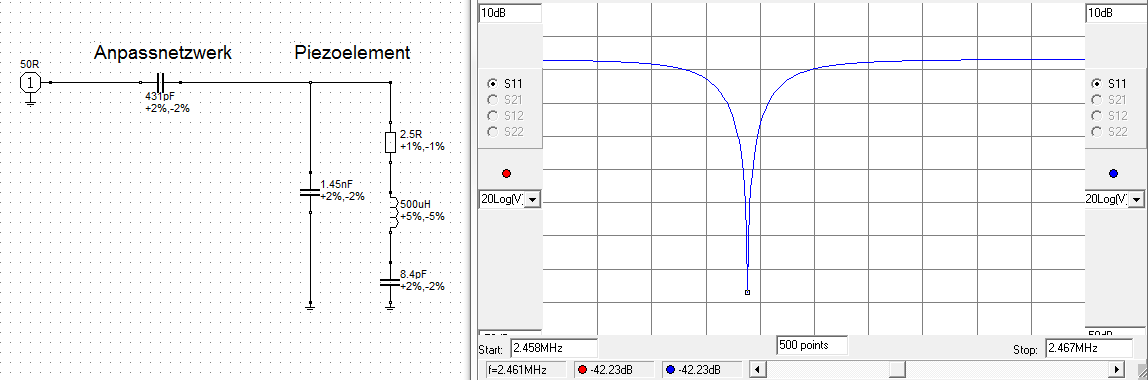Image resolution: width=1148 pixels, height=380 pixels.
Task: Click the horizontal scrollbar thumb
Action: click(897, 369)
